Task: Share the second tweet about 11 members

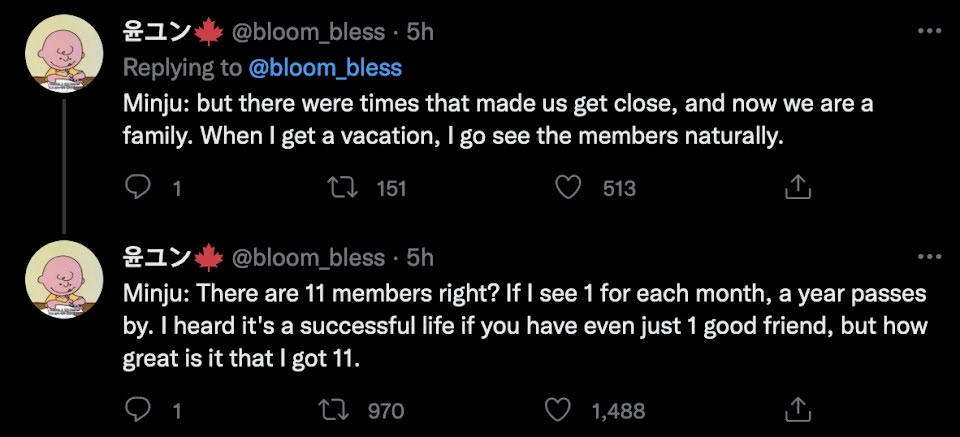Action: (796, 410)
